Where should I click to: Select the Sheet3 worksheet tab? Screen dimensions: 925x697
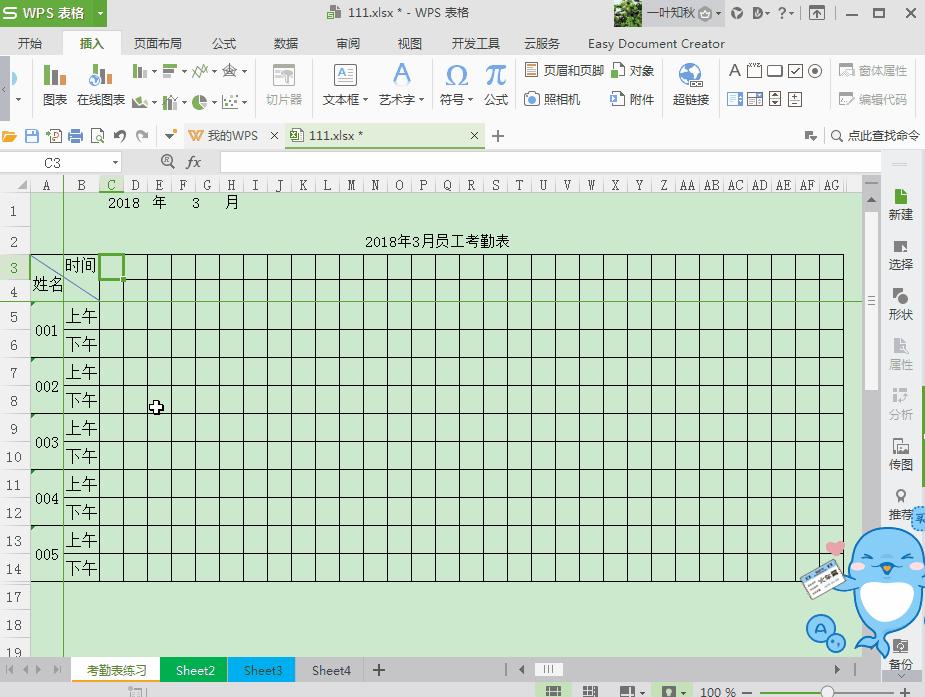pyautogui.click(x=263, y=670)
